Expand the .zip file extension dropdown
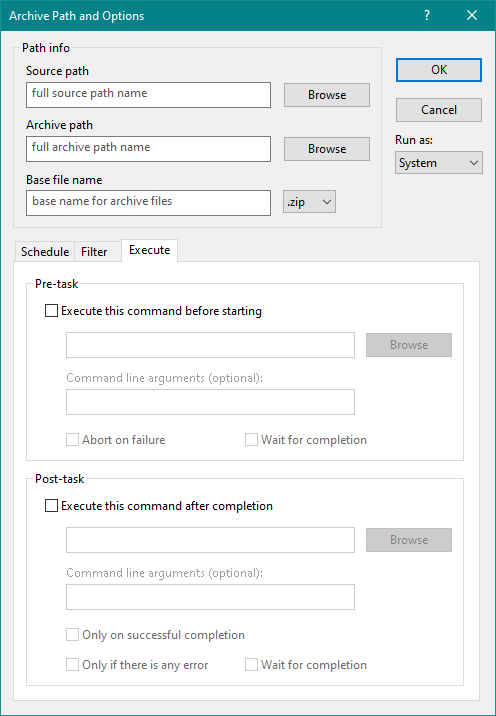 coord(309,202)
